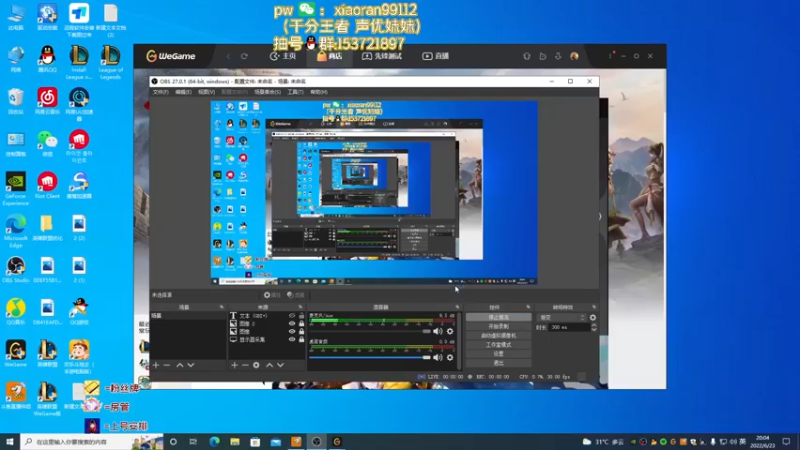The image size is (800, 450).
Task: Click WeGame refresh arrow icon
Action: 244,56
